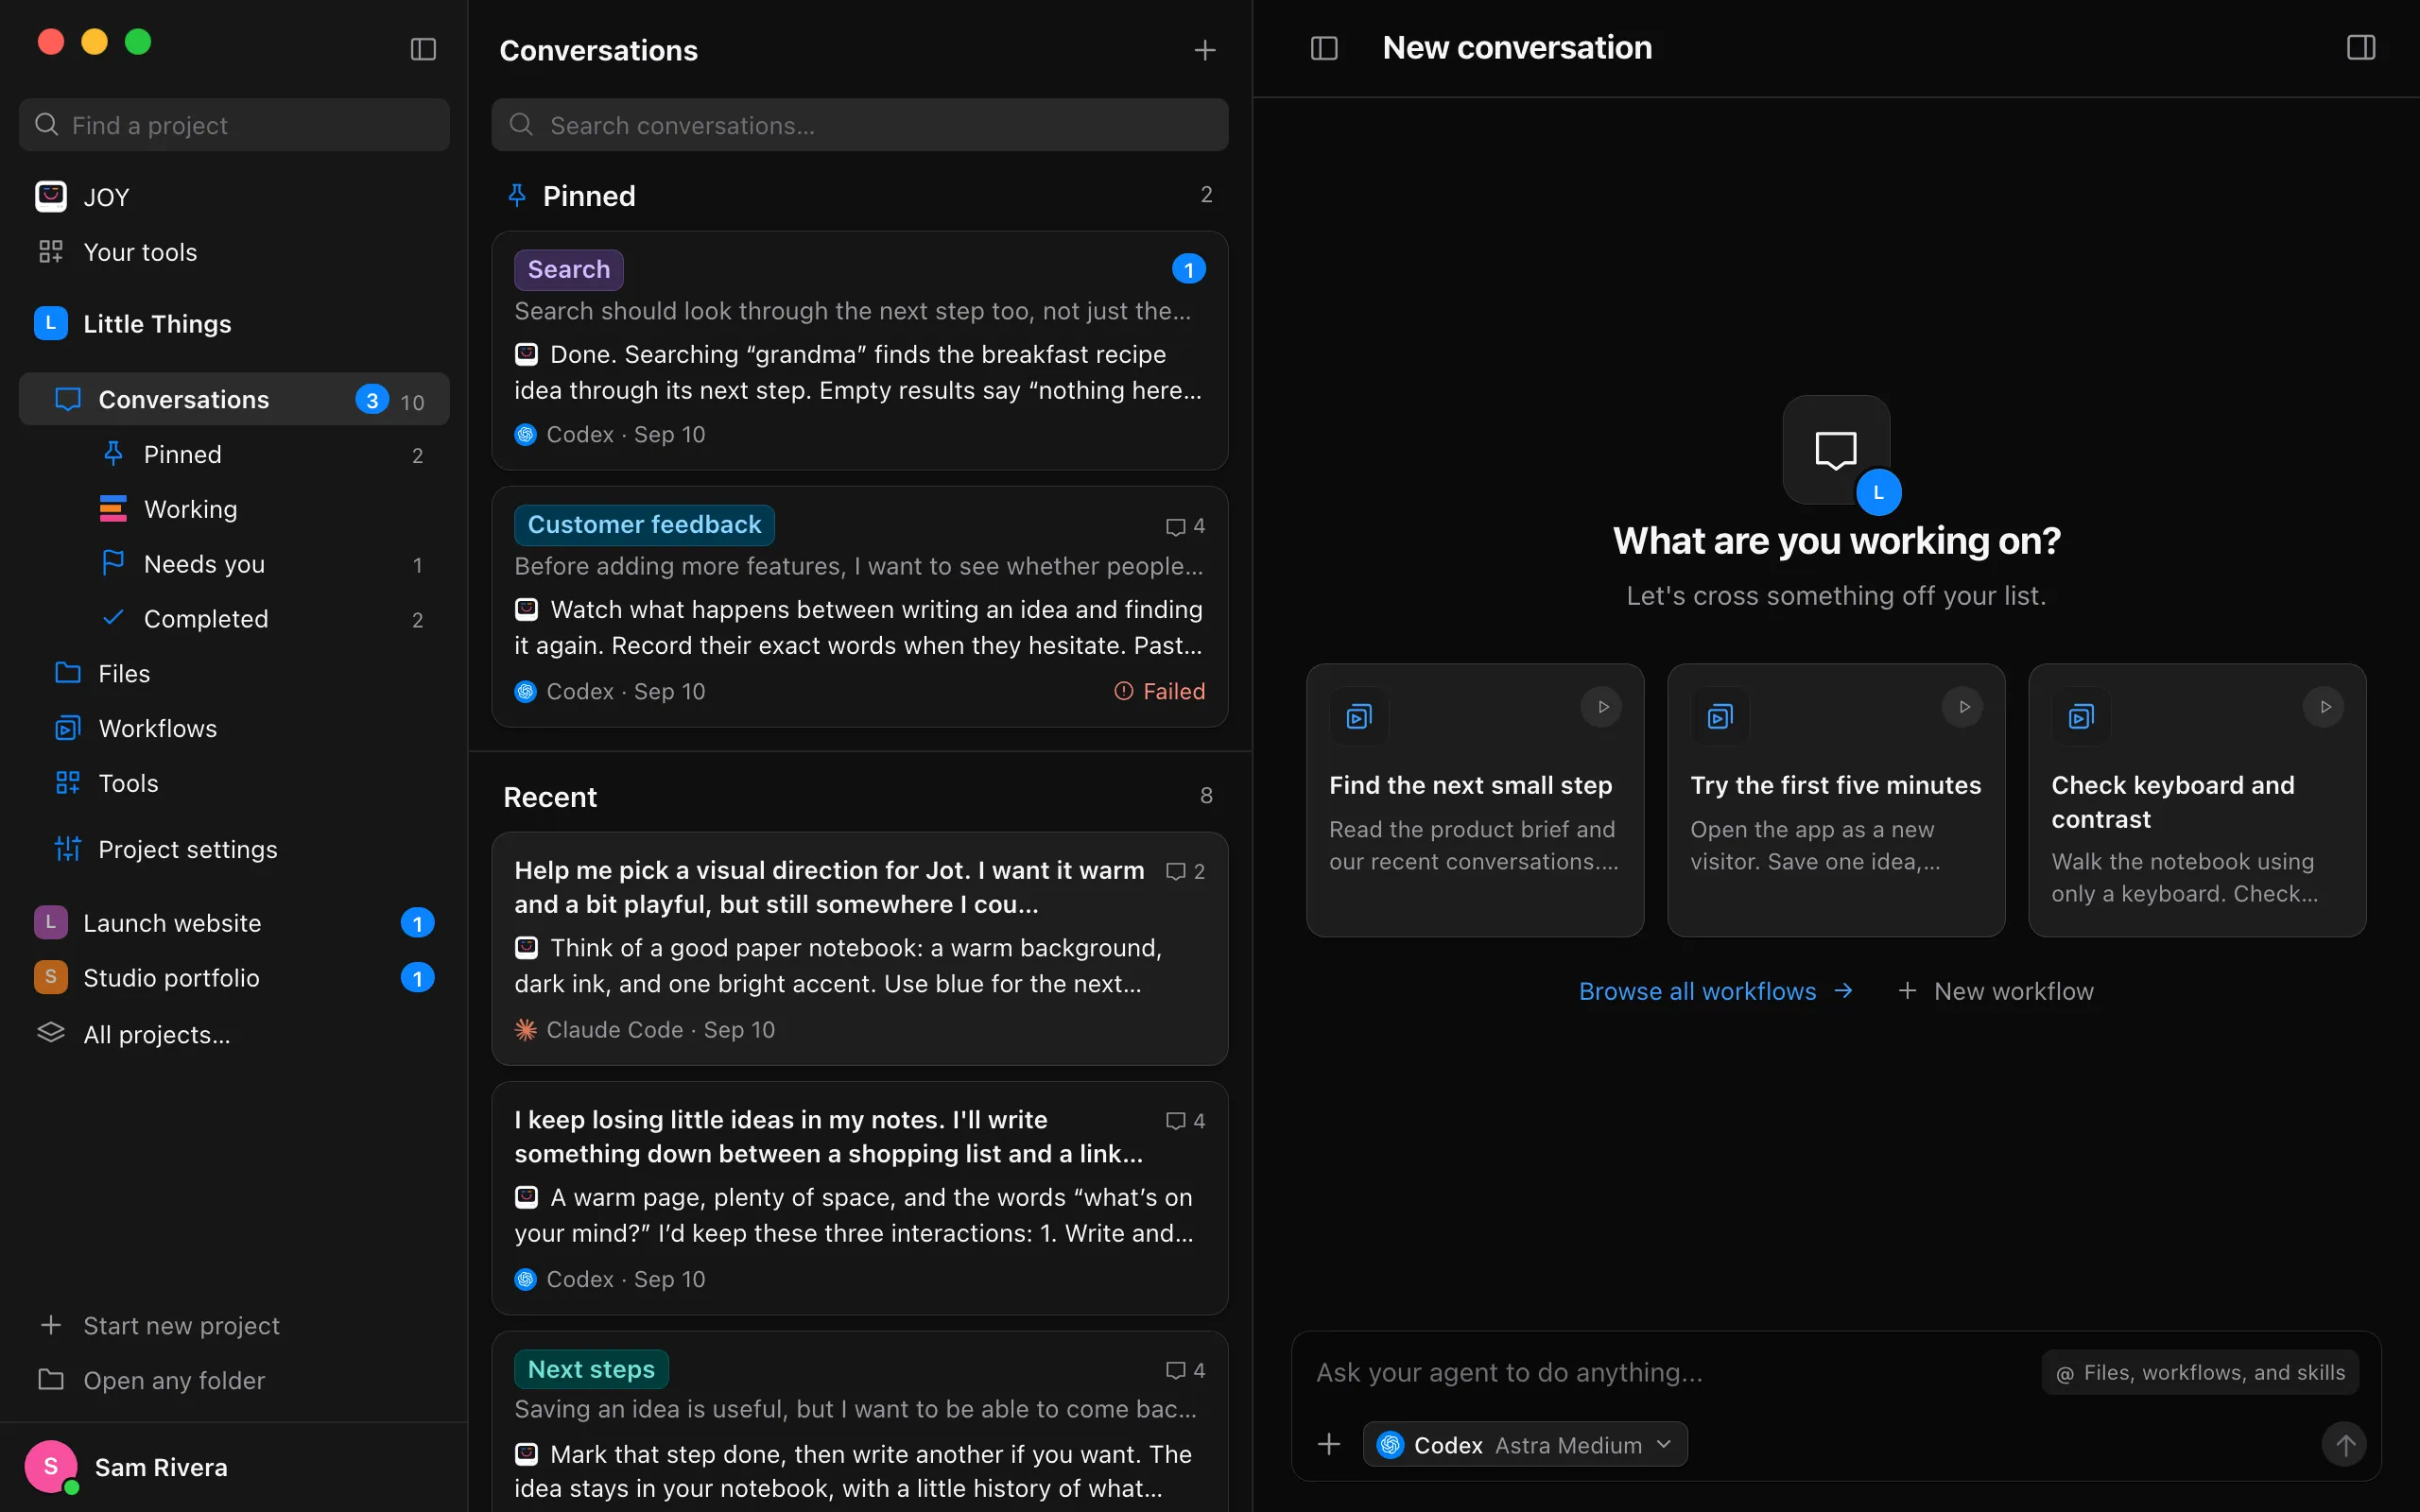2420x1512 pixels.
Task: Collapse the Recent section header
Action: [859, 797]
